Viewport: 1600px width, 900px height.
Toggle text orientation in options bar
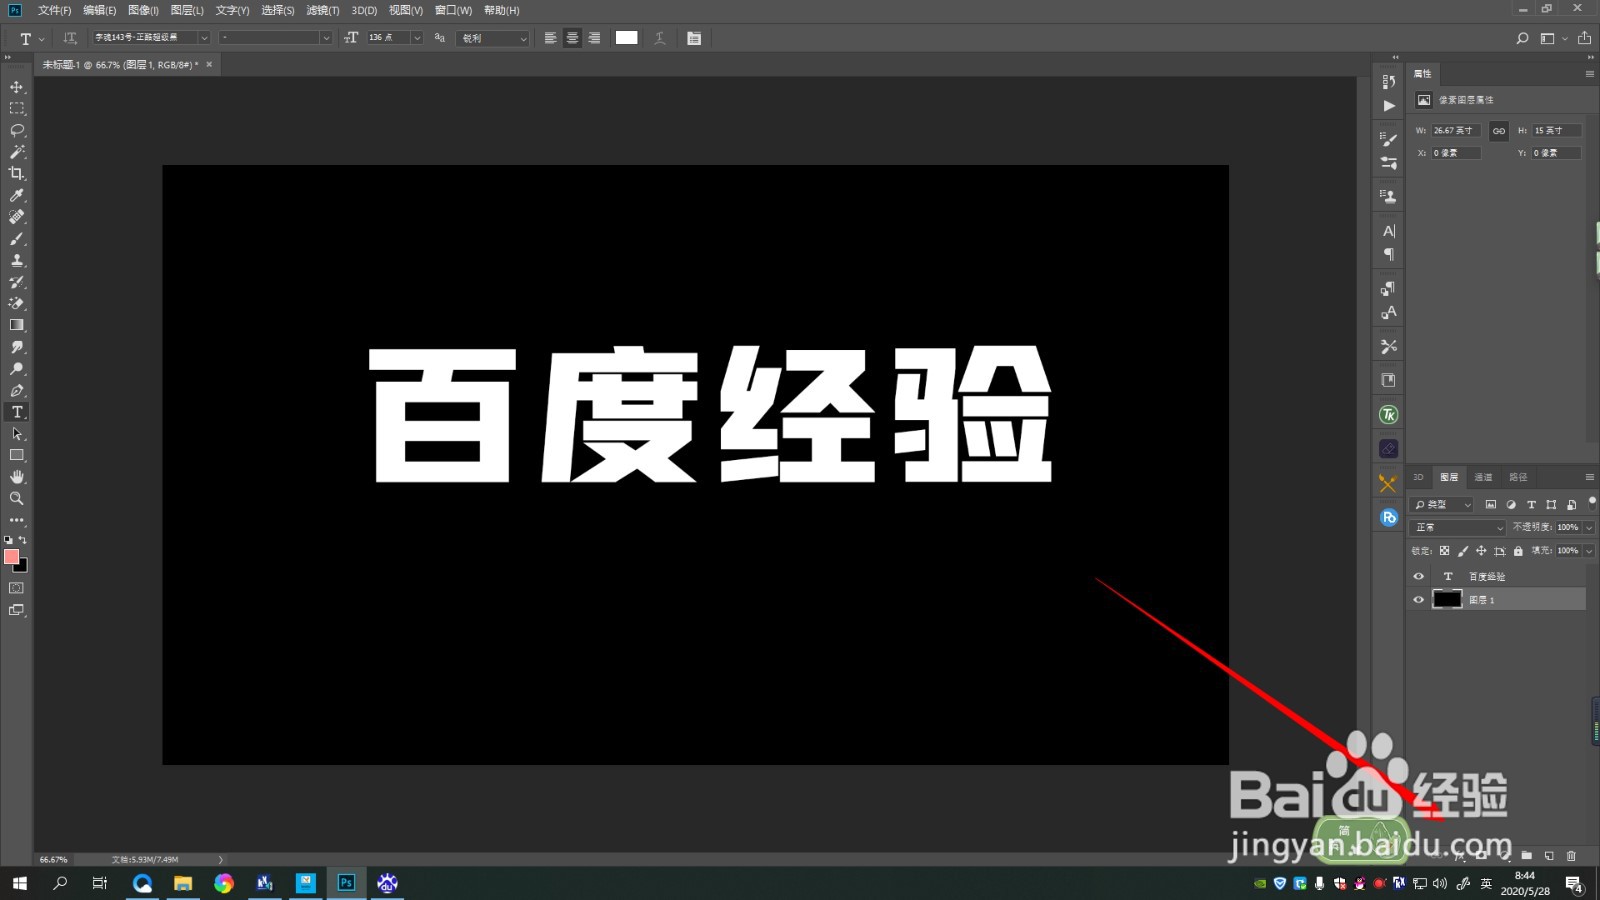point(70,38)
